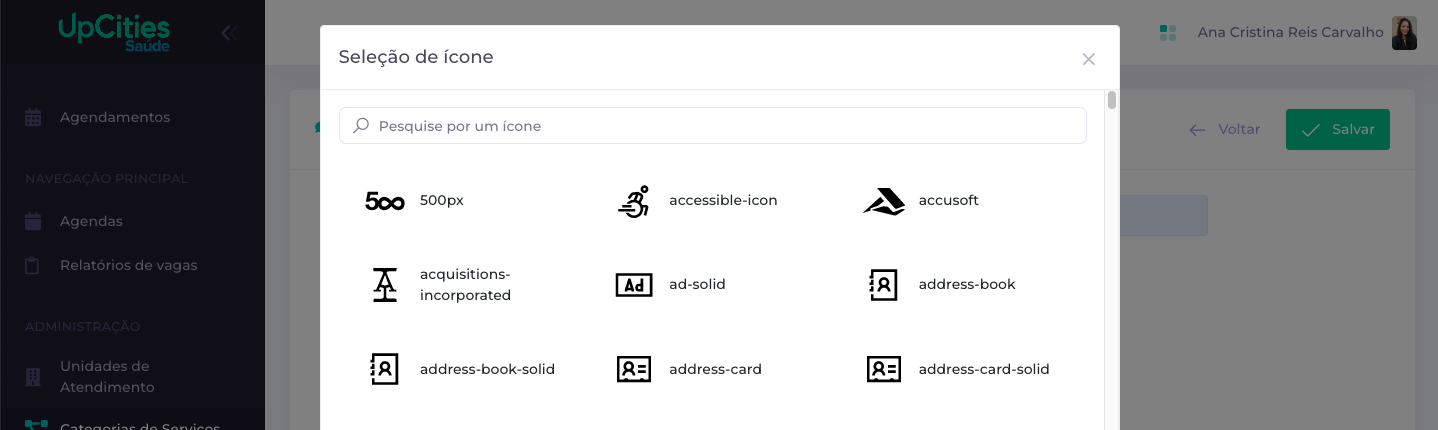Click the magnifier icon in search box
Viewport: 1438px width, 430px height.
[362, 126]
